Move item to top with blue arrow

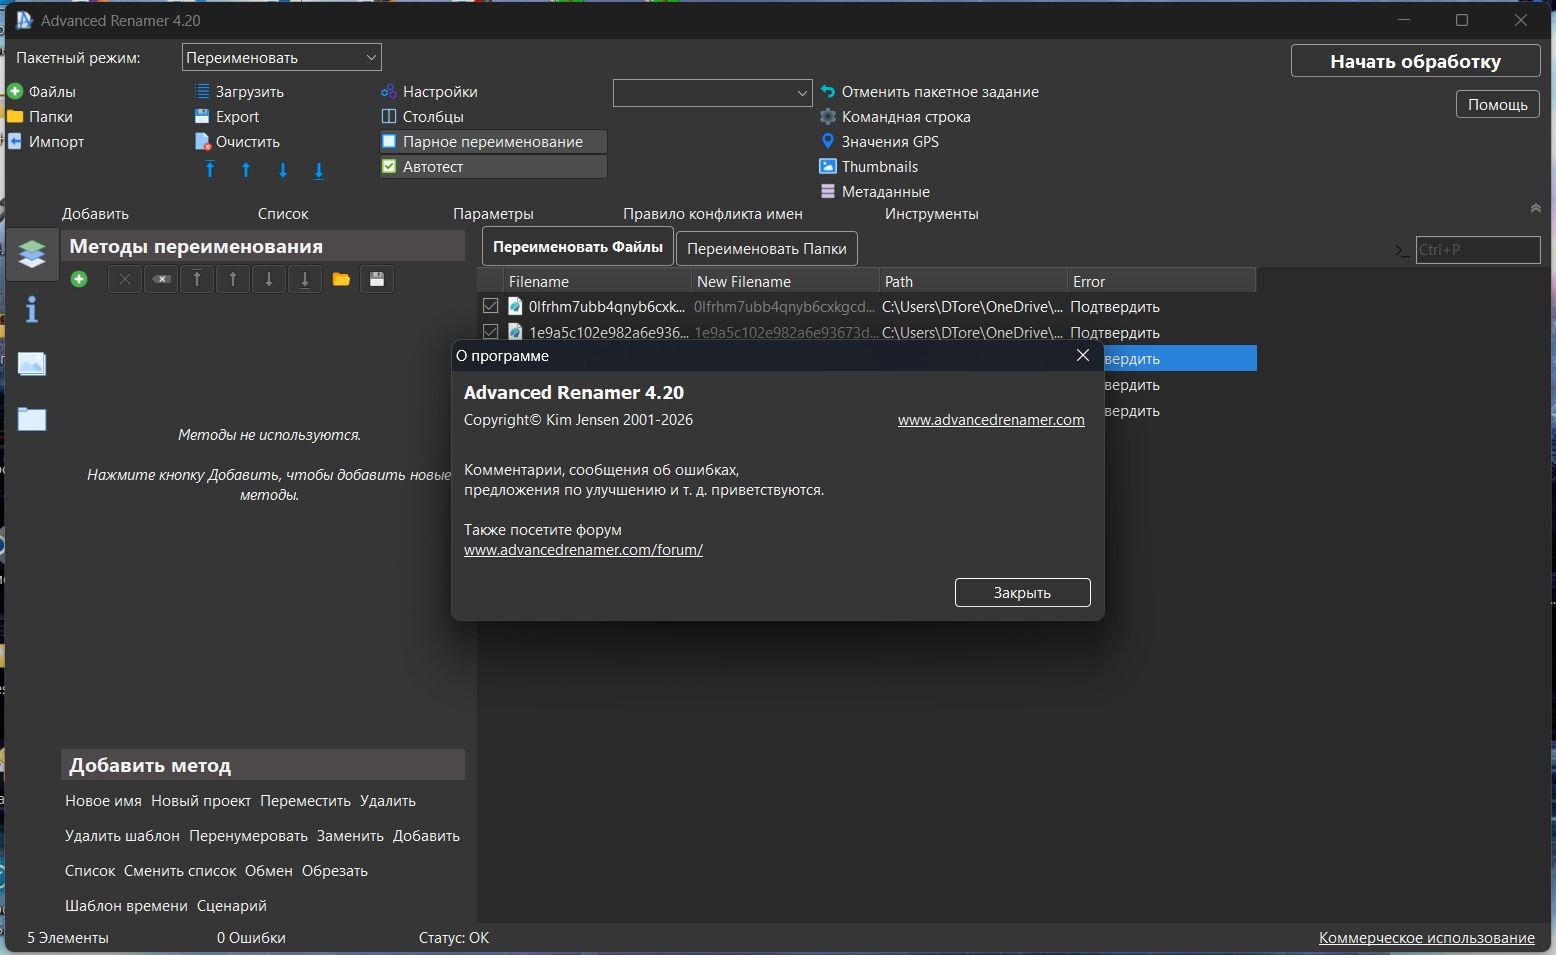pos(210,170)
